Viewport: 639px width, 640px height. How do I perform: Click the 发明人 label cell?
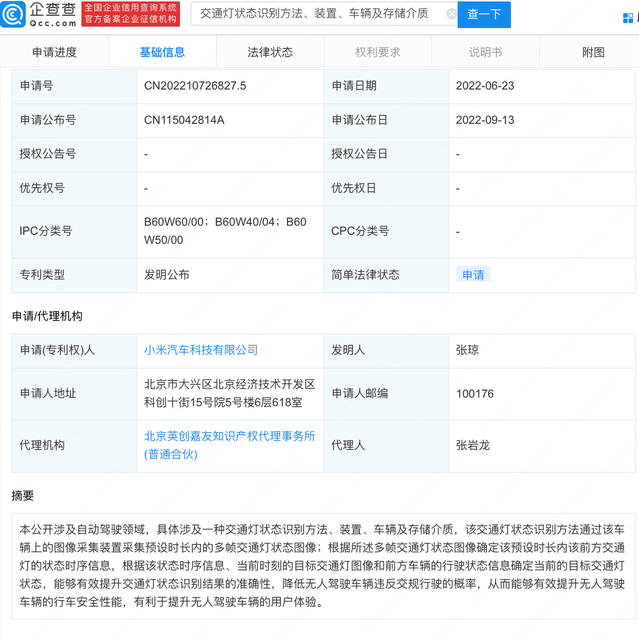tap(386, 350)
